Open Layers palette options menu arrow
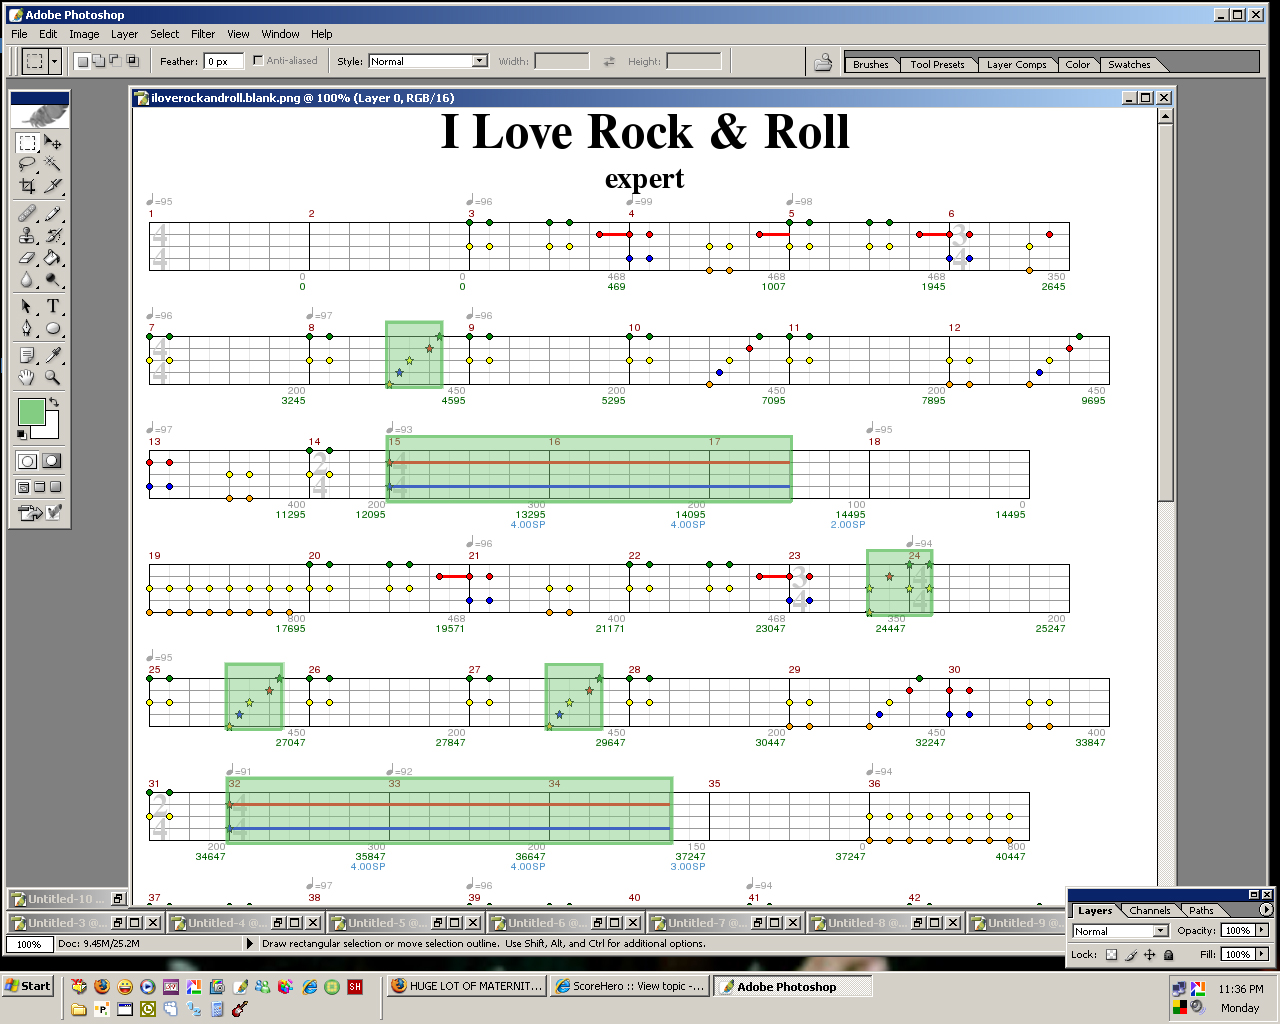The width and height of the screenshot is (1280, 1024). point(1266,910)
